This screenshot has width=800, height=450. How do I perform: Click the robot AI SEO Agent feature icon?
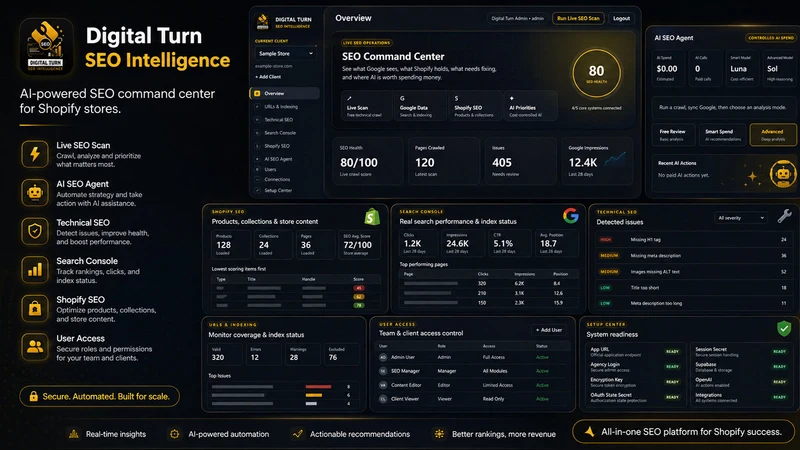(35, 192)
